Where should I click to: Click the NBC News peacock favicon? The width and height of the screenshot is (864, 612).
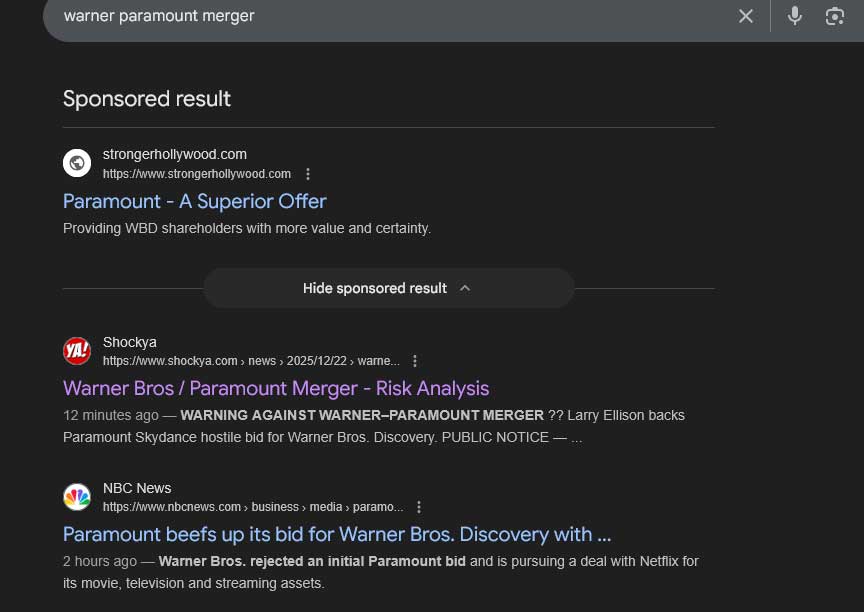point(77,497)
